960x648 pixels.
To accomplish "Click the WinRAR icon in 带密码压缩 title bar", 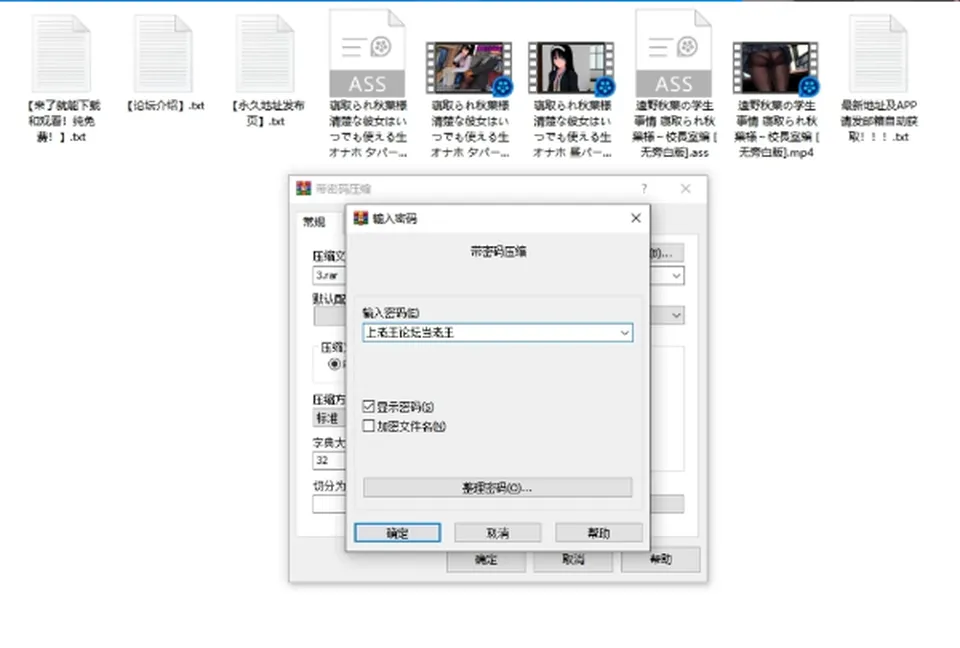I will point(304,188).
